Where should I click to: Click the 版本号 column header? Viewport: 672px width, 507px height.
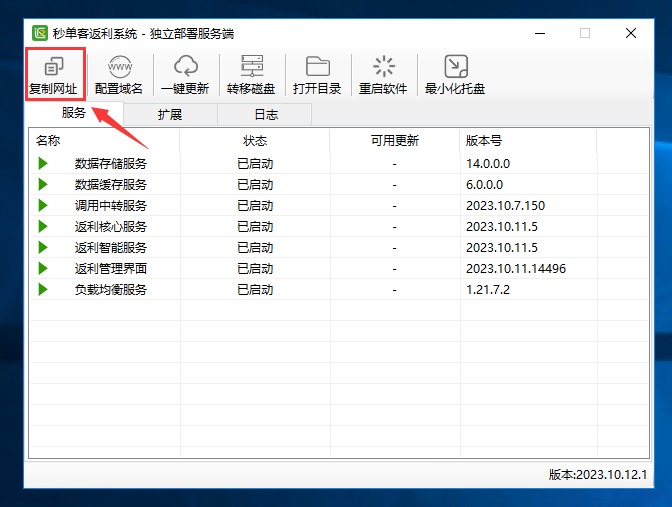click(528, 141)
